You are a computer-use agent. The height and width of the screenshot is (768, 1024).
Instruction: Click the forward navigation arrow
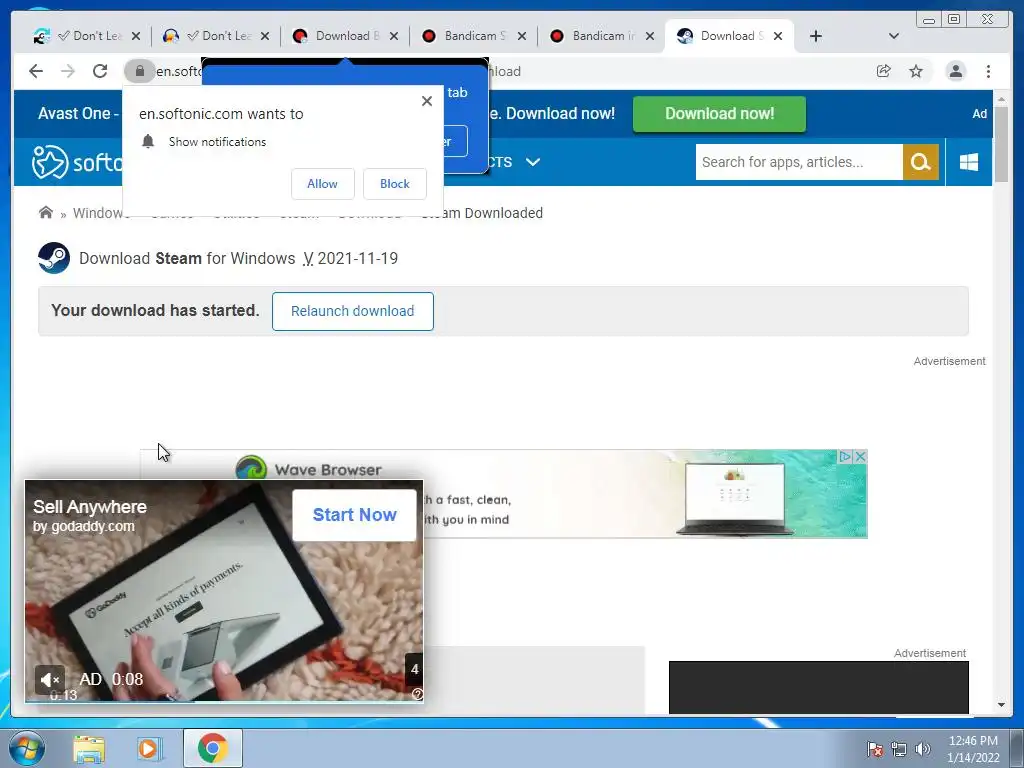[x=68, y=71]
